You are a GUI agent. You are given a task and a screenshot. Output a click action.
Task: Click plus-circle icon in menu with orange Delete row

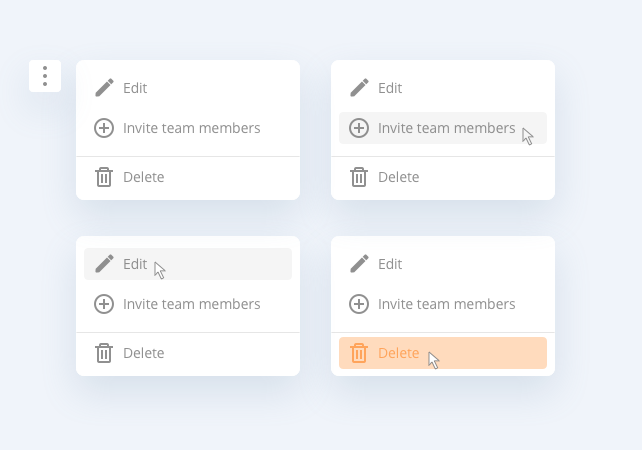(359, 304)
